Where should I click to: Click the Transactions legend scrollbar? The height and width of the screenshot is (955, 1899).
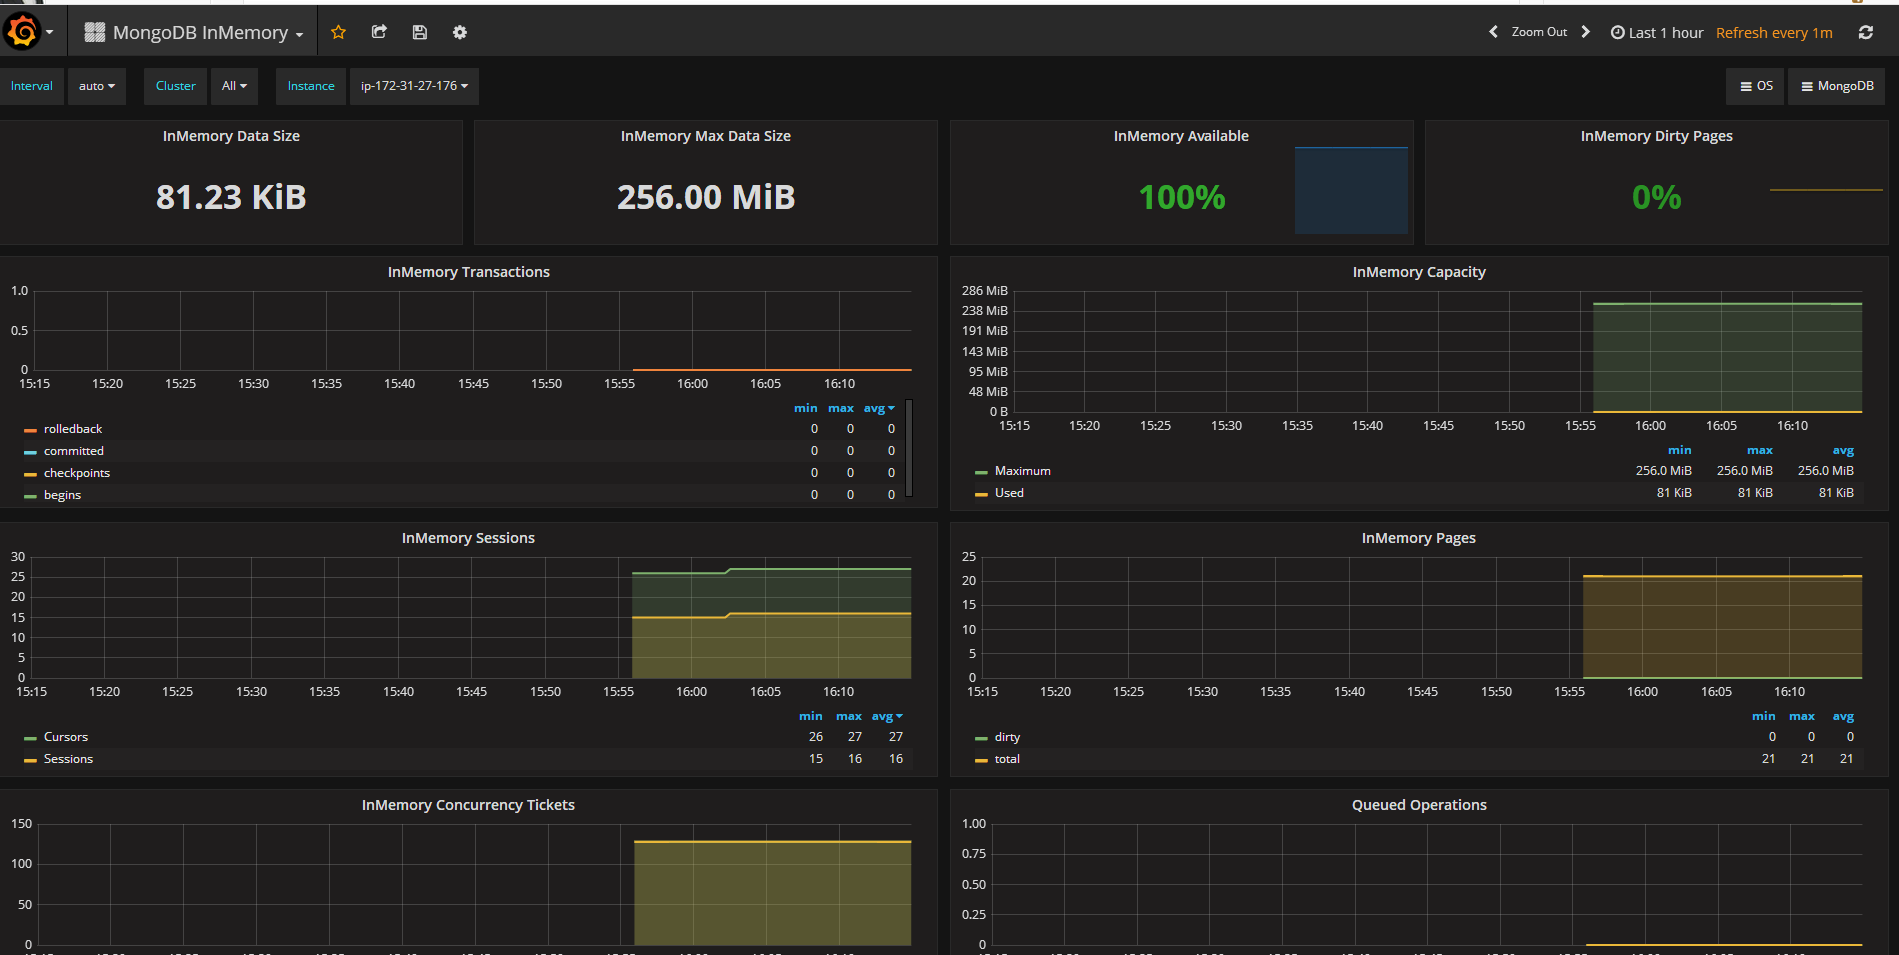[x=909, y=448]
